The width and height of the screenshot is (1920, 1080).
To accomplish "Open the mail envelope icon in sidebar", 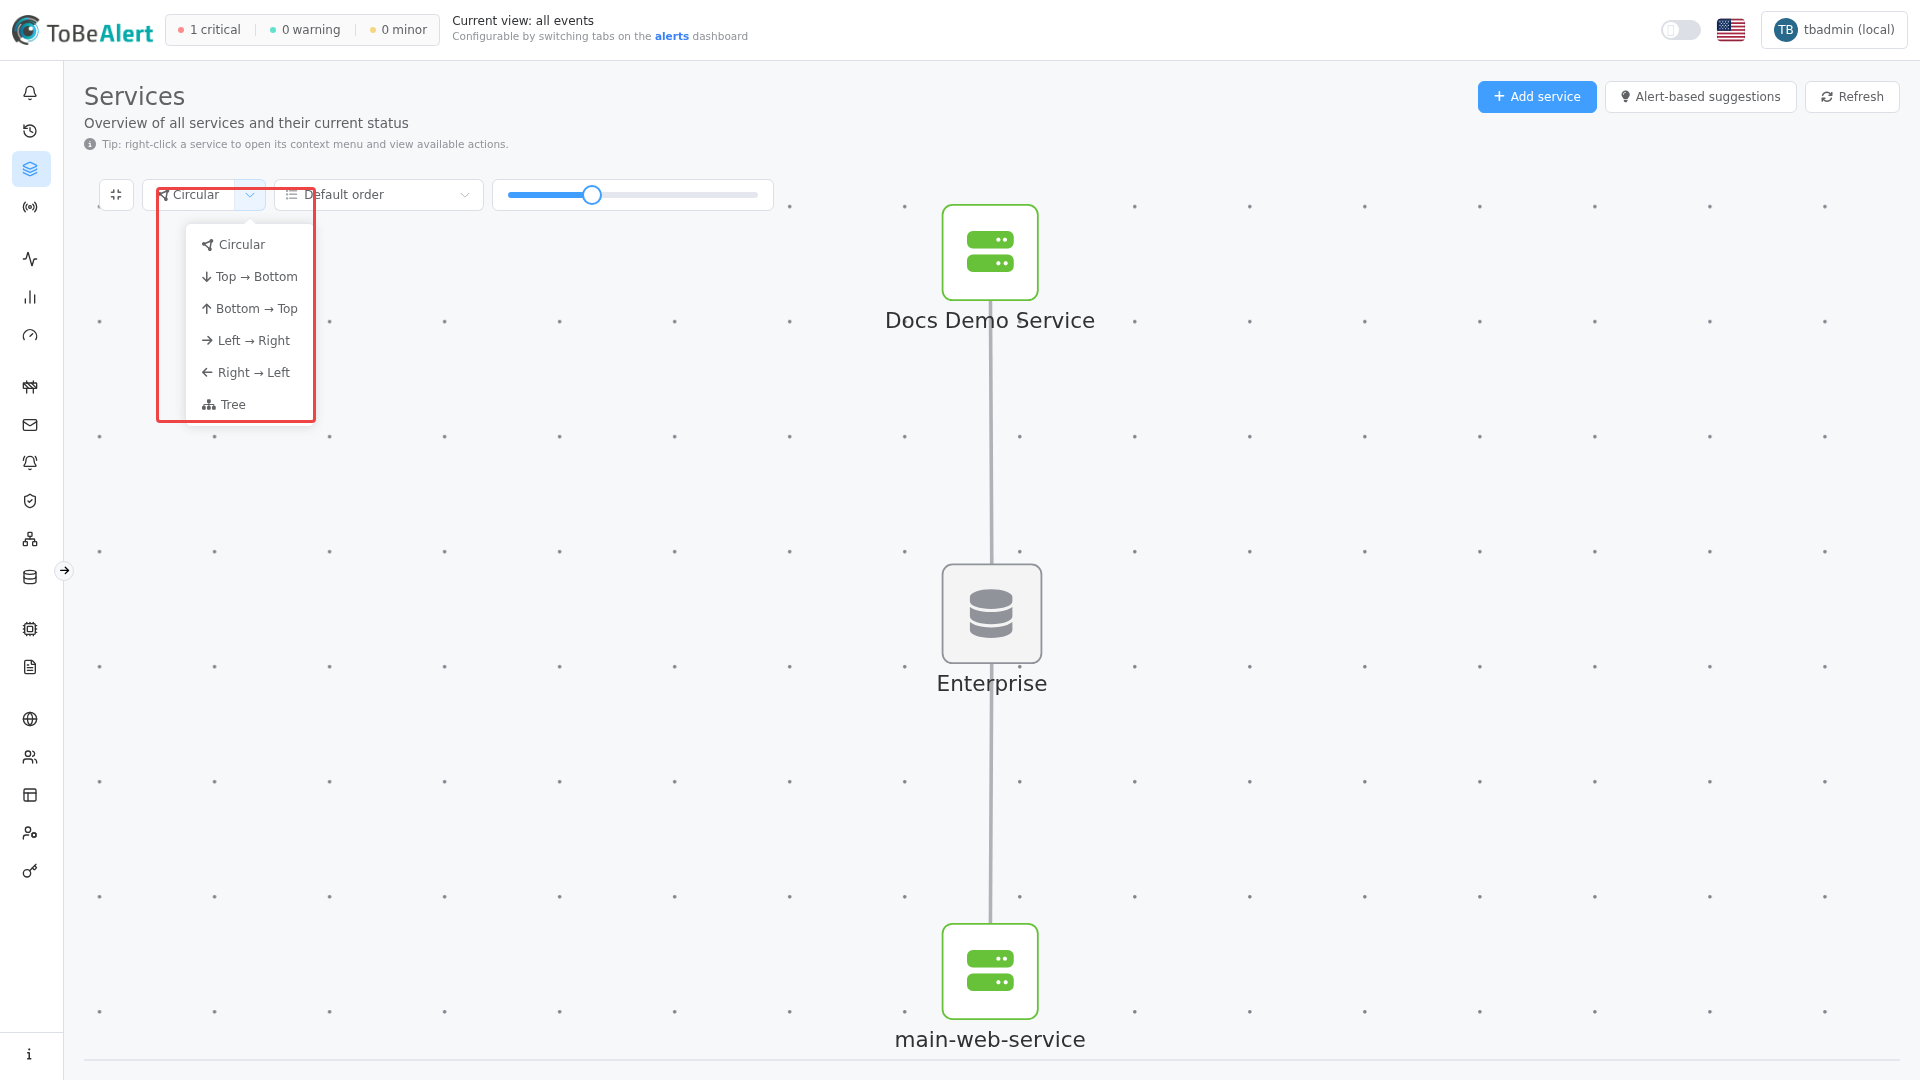I will pos(30,425).
